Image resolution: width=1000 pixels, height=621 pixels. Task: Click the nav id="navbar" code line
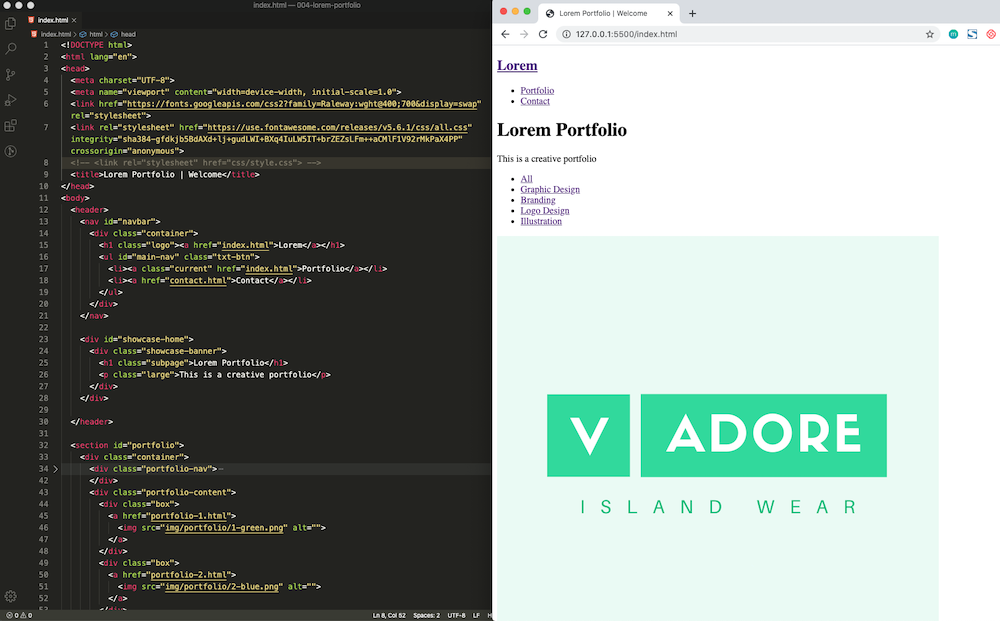click(120, 222)
